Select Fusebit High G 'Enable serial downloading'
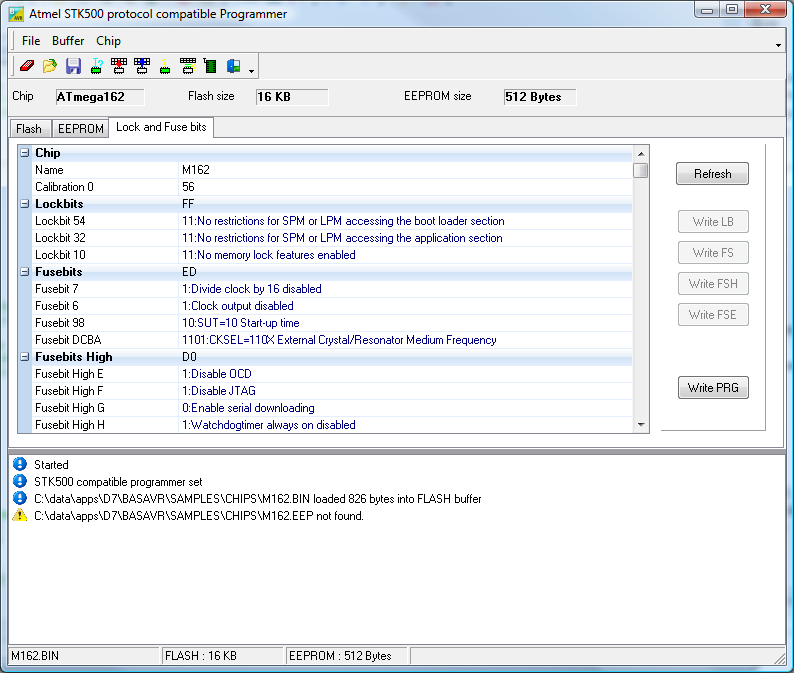Image resolution: width=794 pixels, height=673 pixels. 405,408
